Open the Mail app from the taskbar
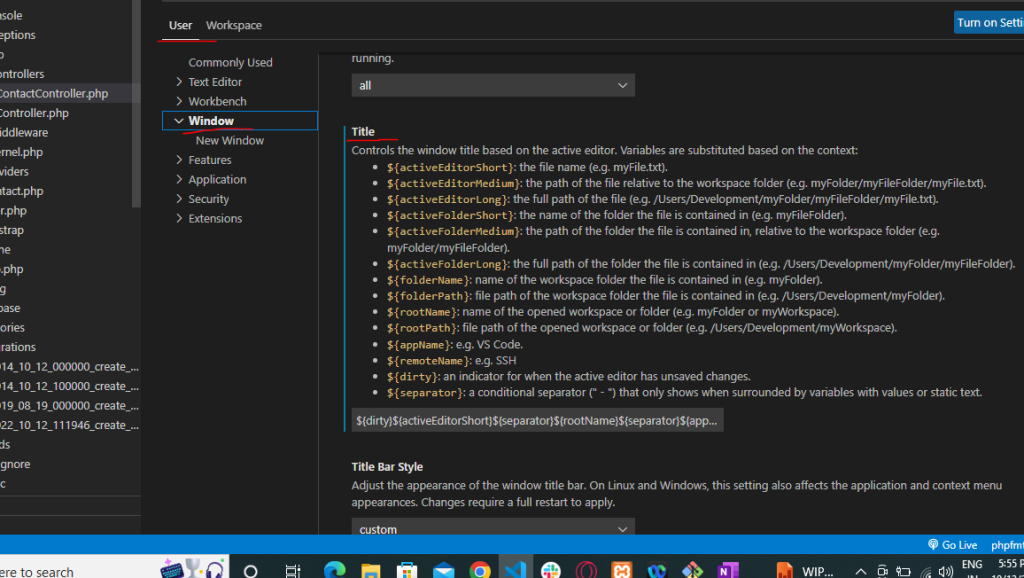Viewport: 1024px width, 578px height. click(x=443, y=571)
